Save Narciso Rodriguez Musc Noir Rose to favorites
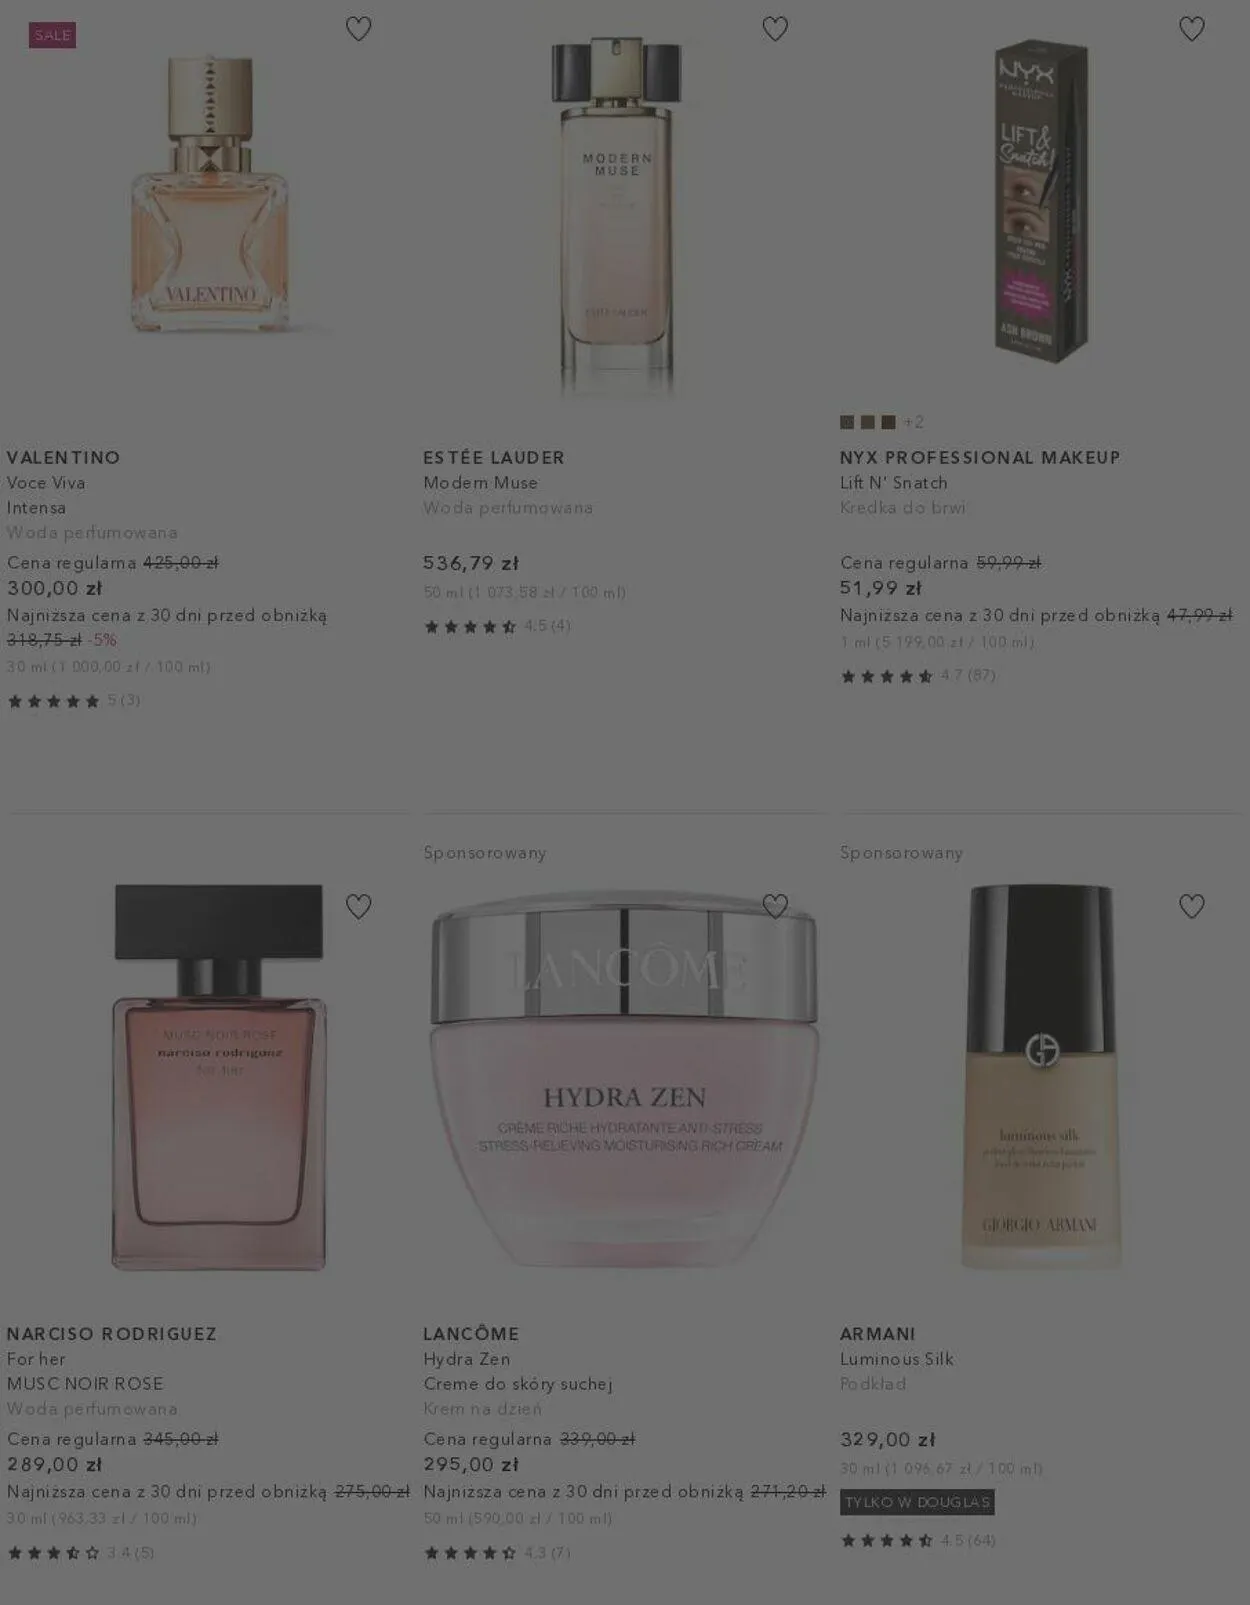Image resolution: width=1250 pixels, height=1605 pixels. tap(358, 906)
